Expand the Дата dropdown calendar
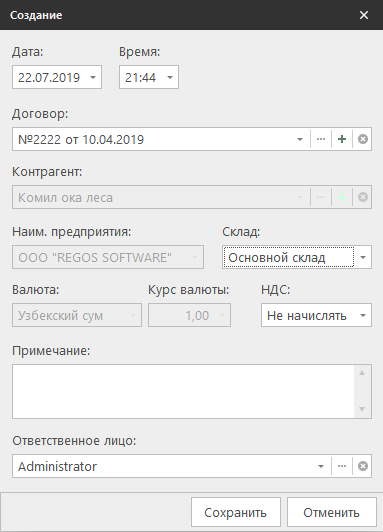The width and height of the screenshot is (383, 532). [x=93, y=77]
